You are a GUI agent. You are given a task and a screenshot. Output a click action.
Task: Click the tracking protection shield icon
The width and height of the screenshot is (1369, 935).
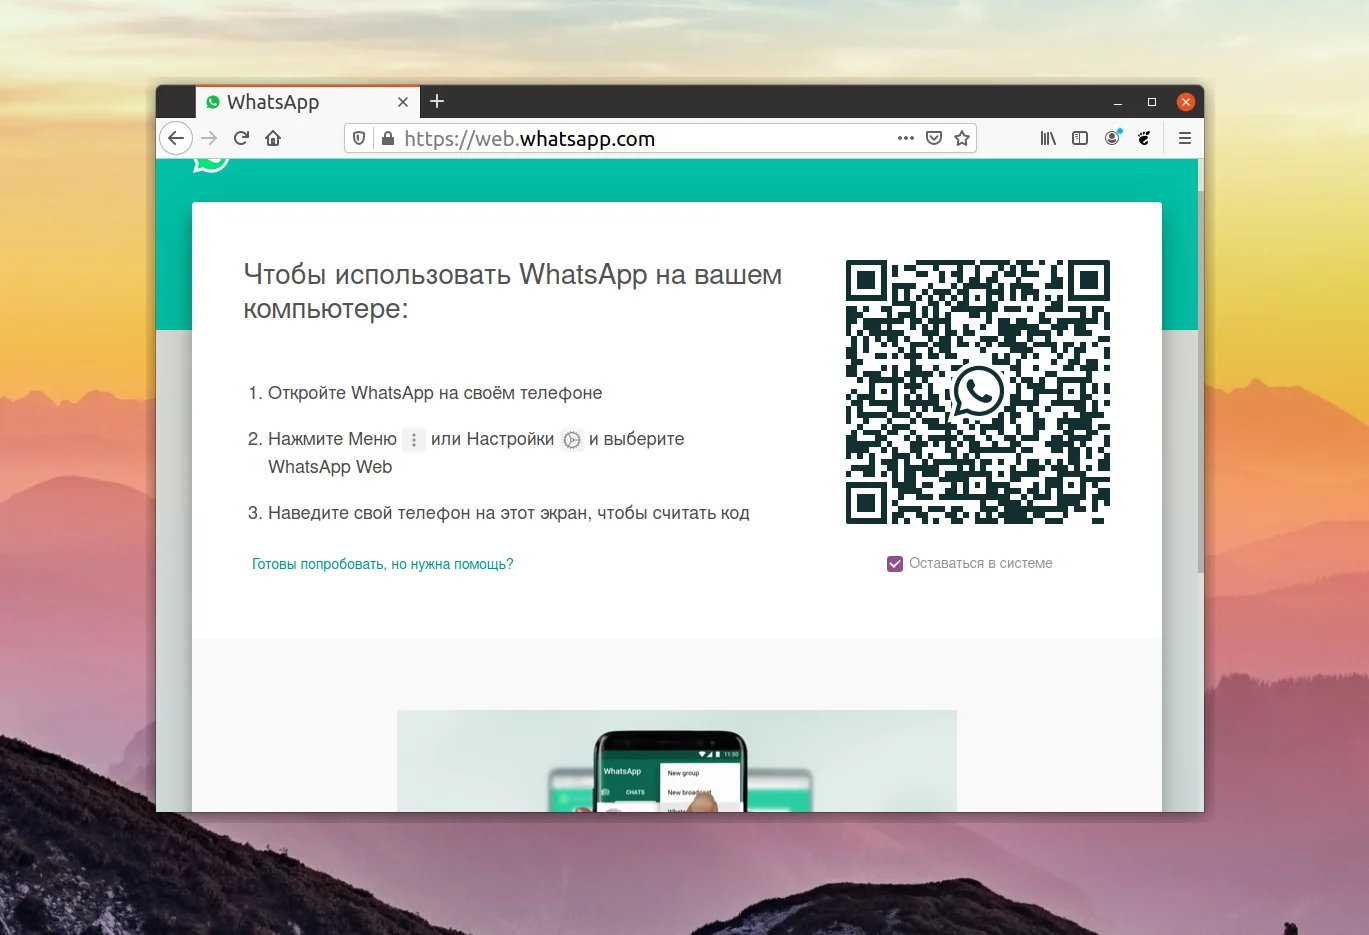pos(360,138)
